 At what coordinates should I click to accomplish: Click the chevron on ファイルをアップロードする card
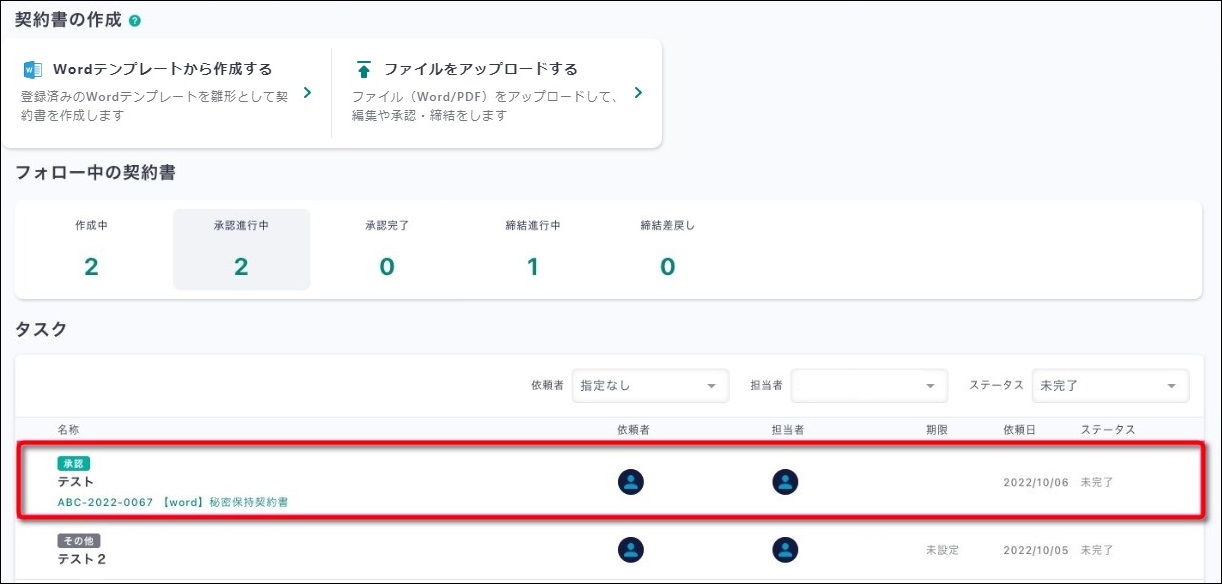pos(638,93)
